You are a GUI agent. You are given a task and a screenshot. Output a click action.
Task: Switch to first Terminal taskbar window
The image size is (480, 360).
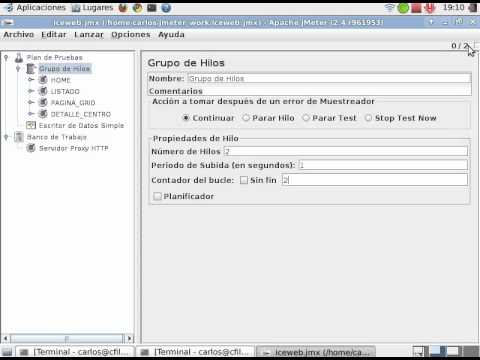(x=75, y=352)
